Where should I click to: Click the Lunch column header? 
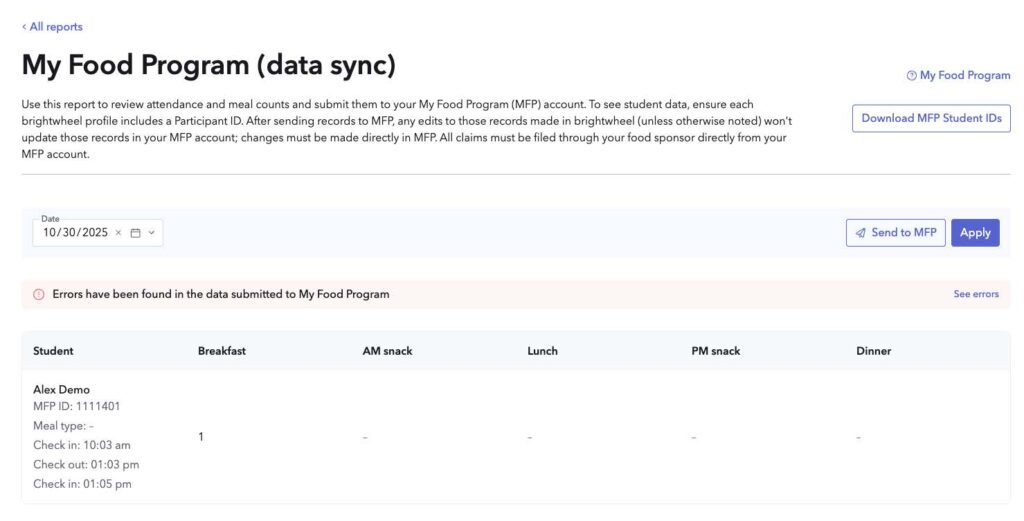click(x=542, y=351)
